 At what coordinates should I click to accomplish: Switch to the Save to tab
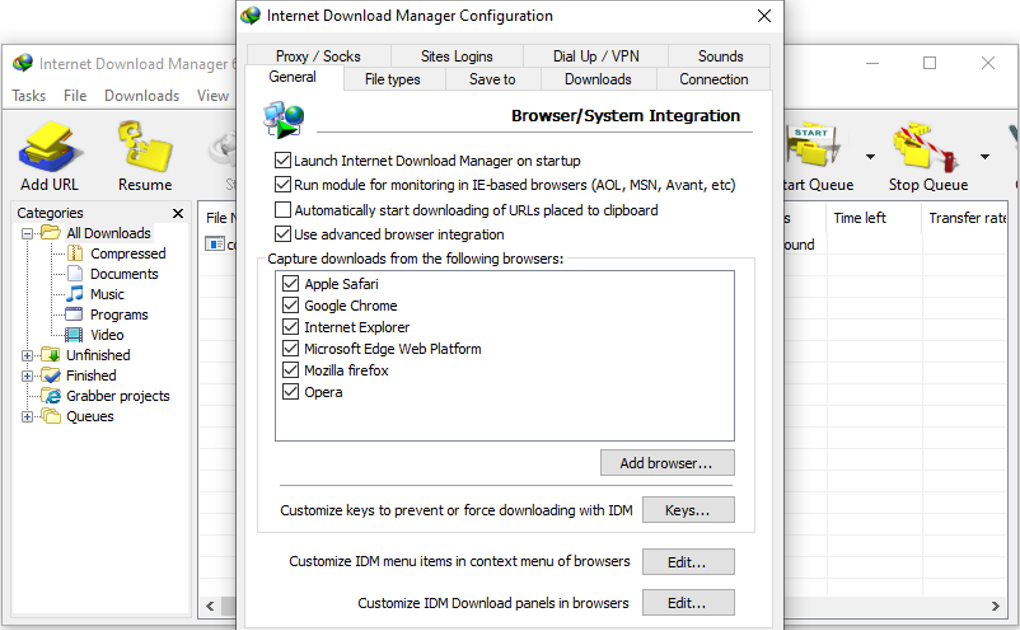click(x=492, y=79)
